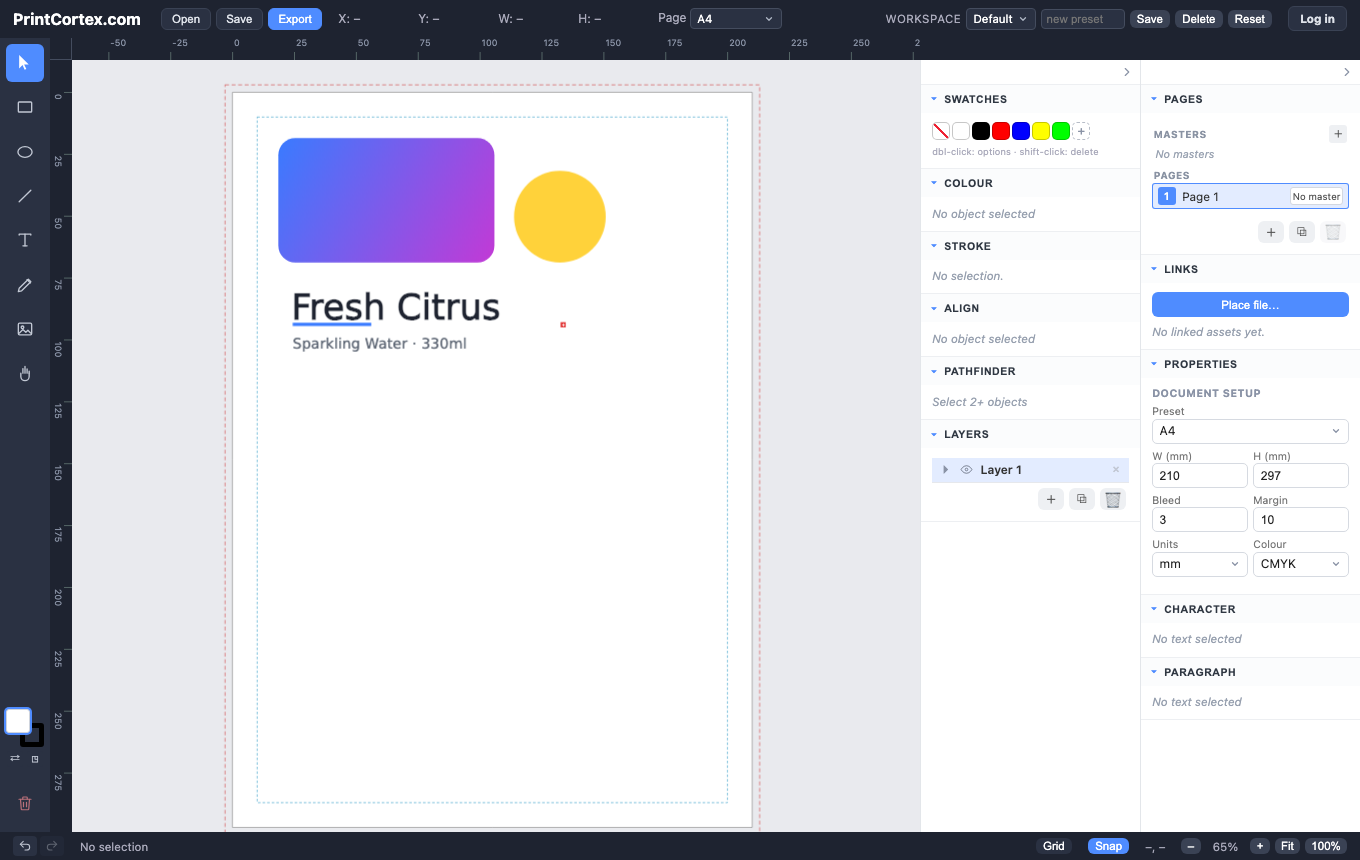
Task: Select the Line tool
Action: point(25,196)
